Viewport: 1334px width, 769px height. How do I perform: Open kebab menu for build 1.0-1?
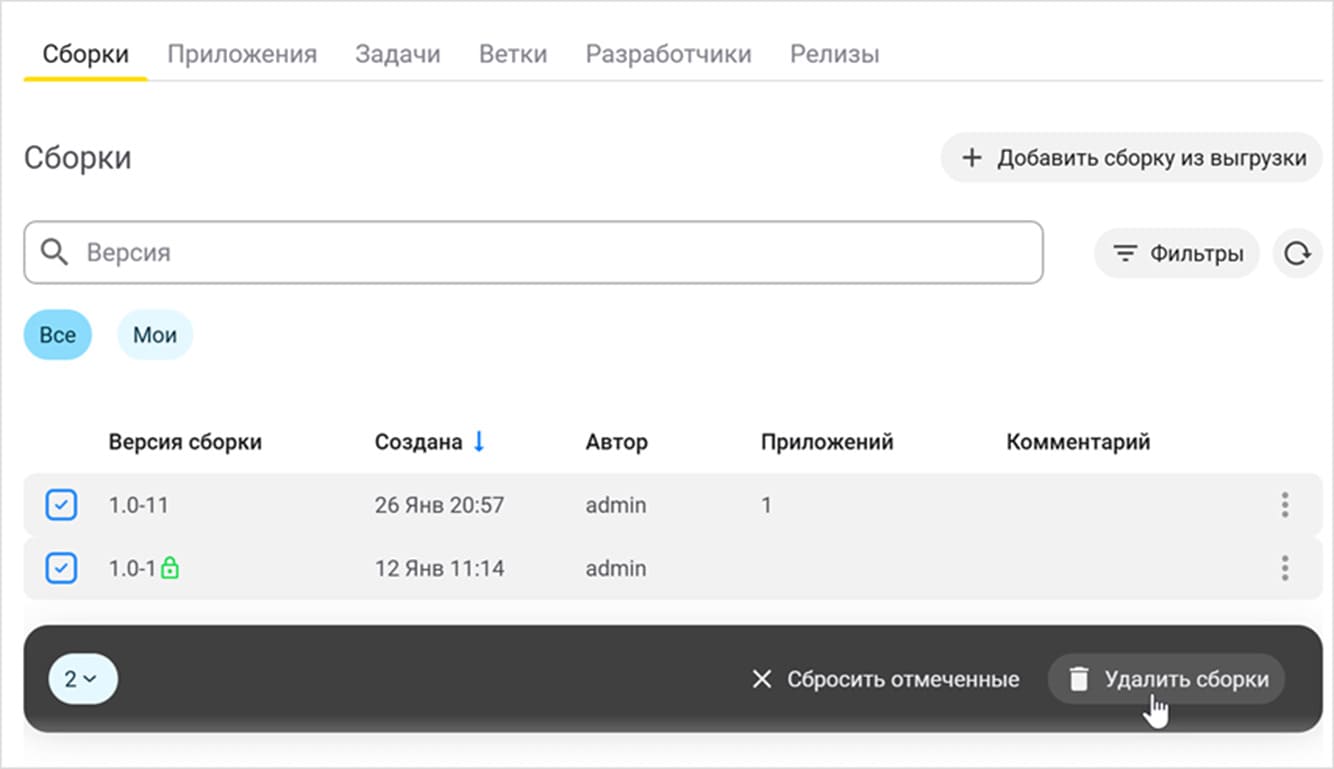(x=1285, y=568)
